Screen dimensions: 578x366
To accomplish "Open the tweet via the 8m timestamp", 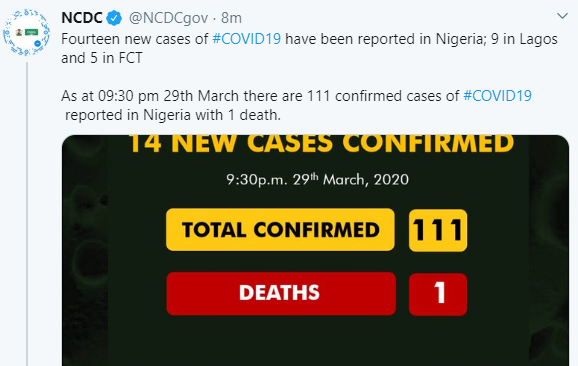I will click(x=231, y=18).
